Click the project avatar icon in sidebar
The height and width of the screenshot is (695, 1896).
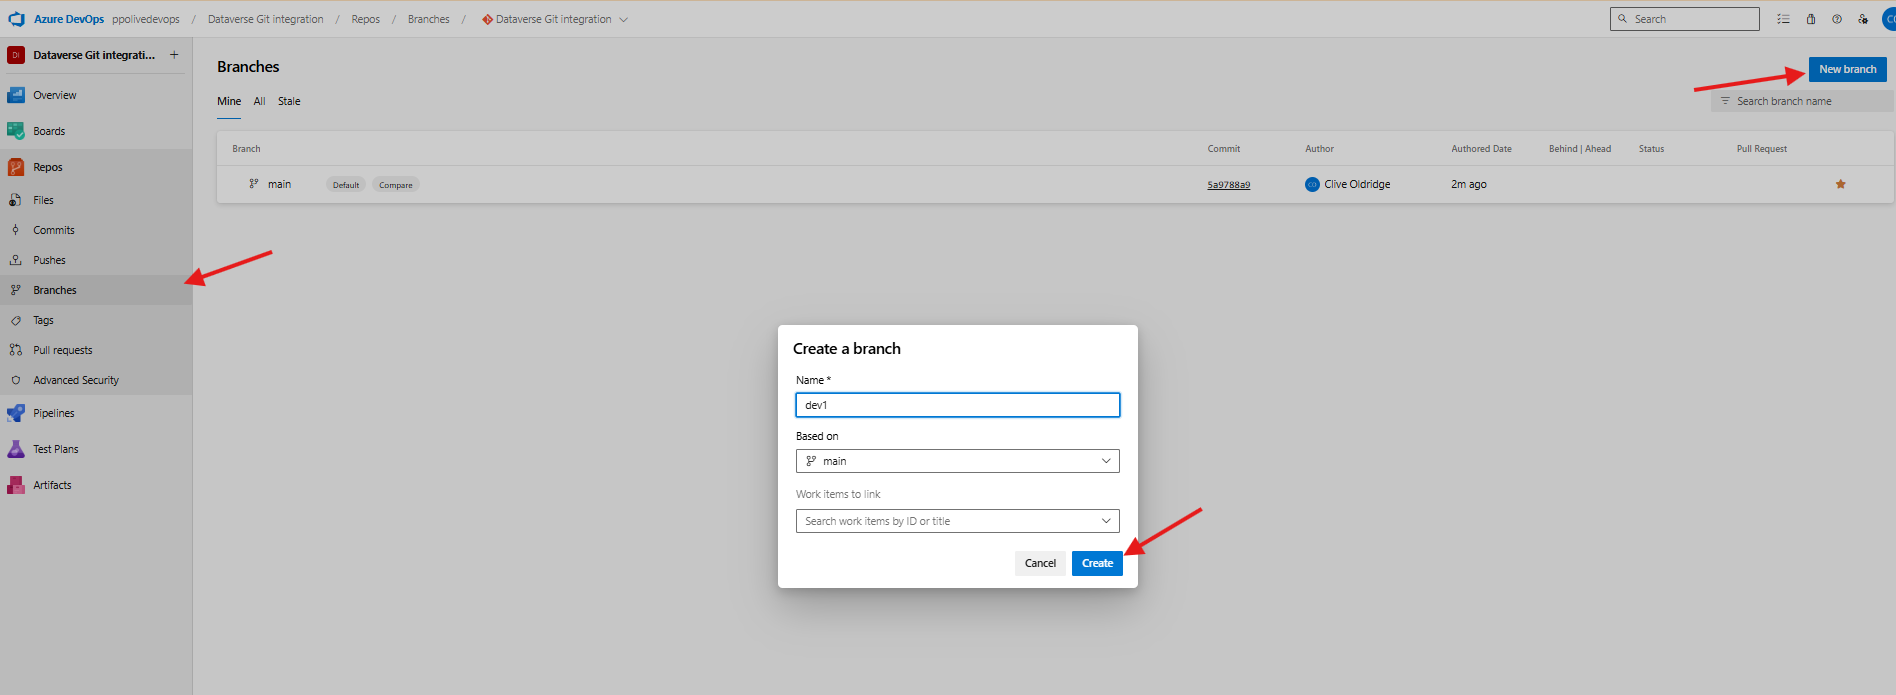pos(16,55)
